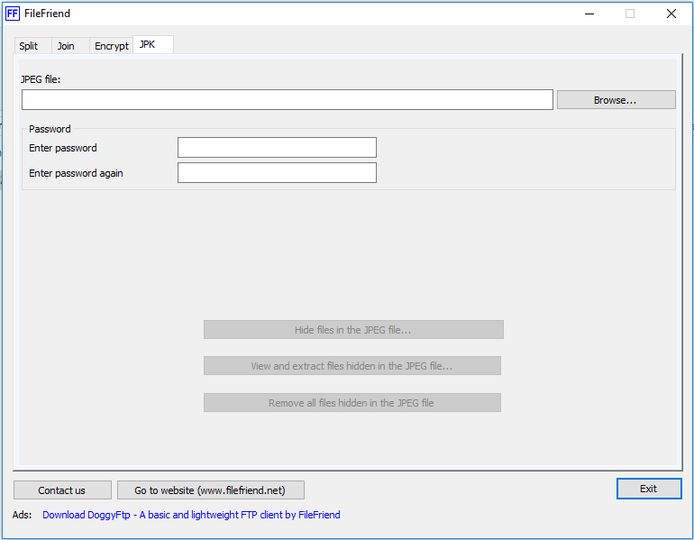694x540 pixels.
Task: Click Remove all files hidden in JPEG button
Action: [352, 403]
